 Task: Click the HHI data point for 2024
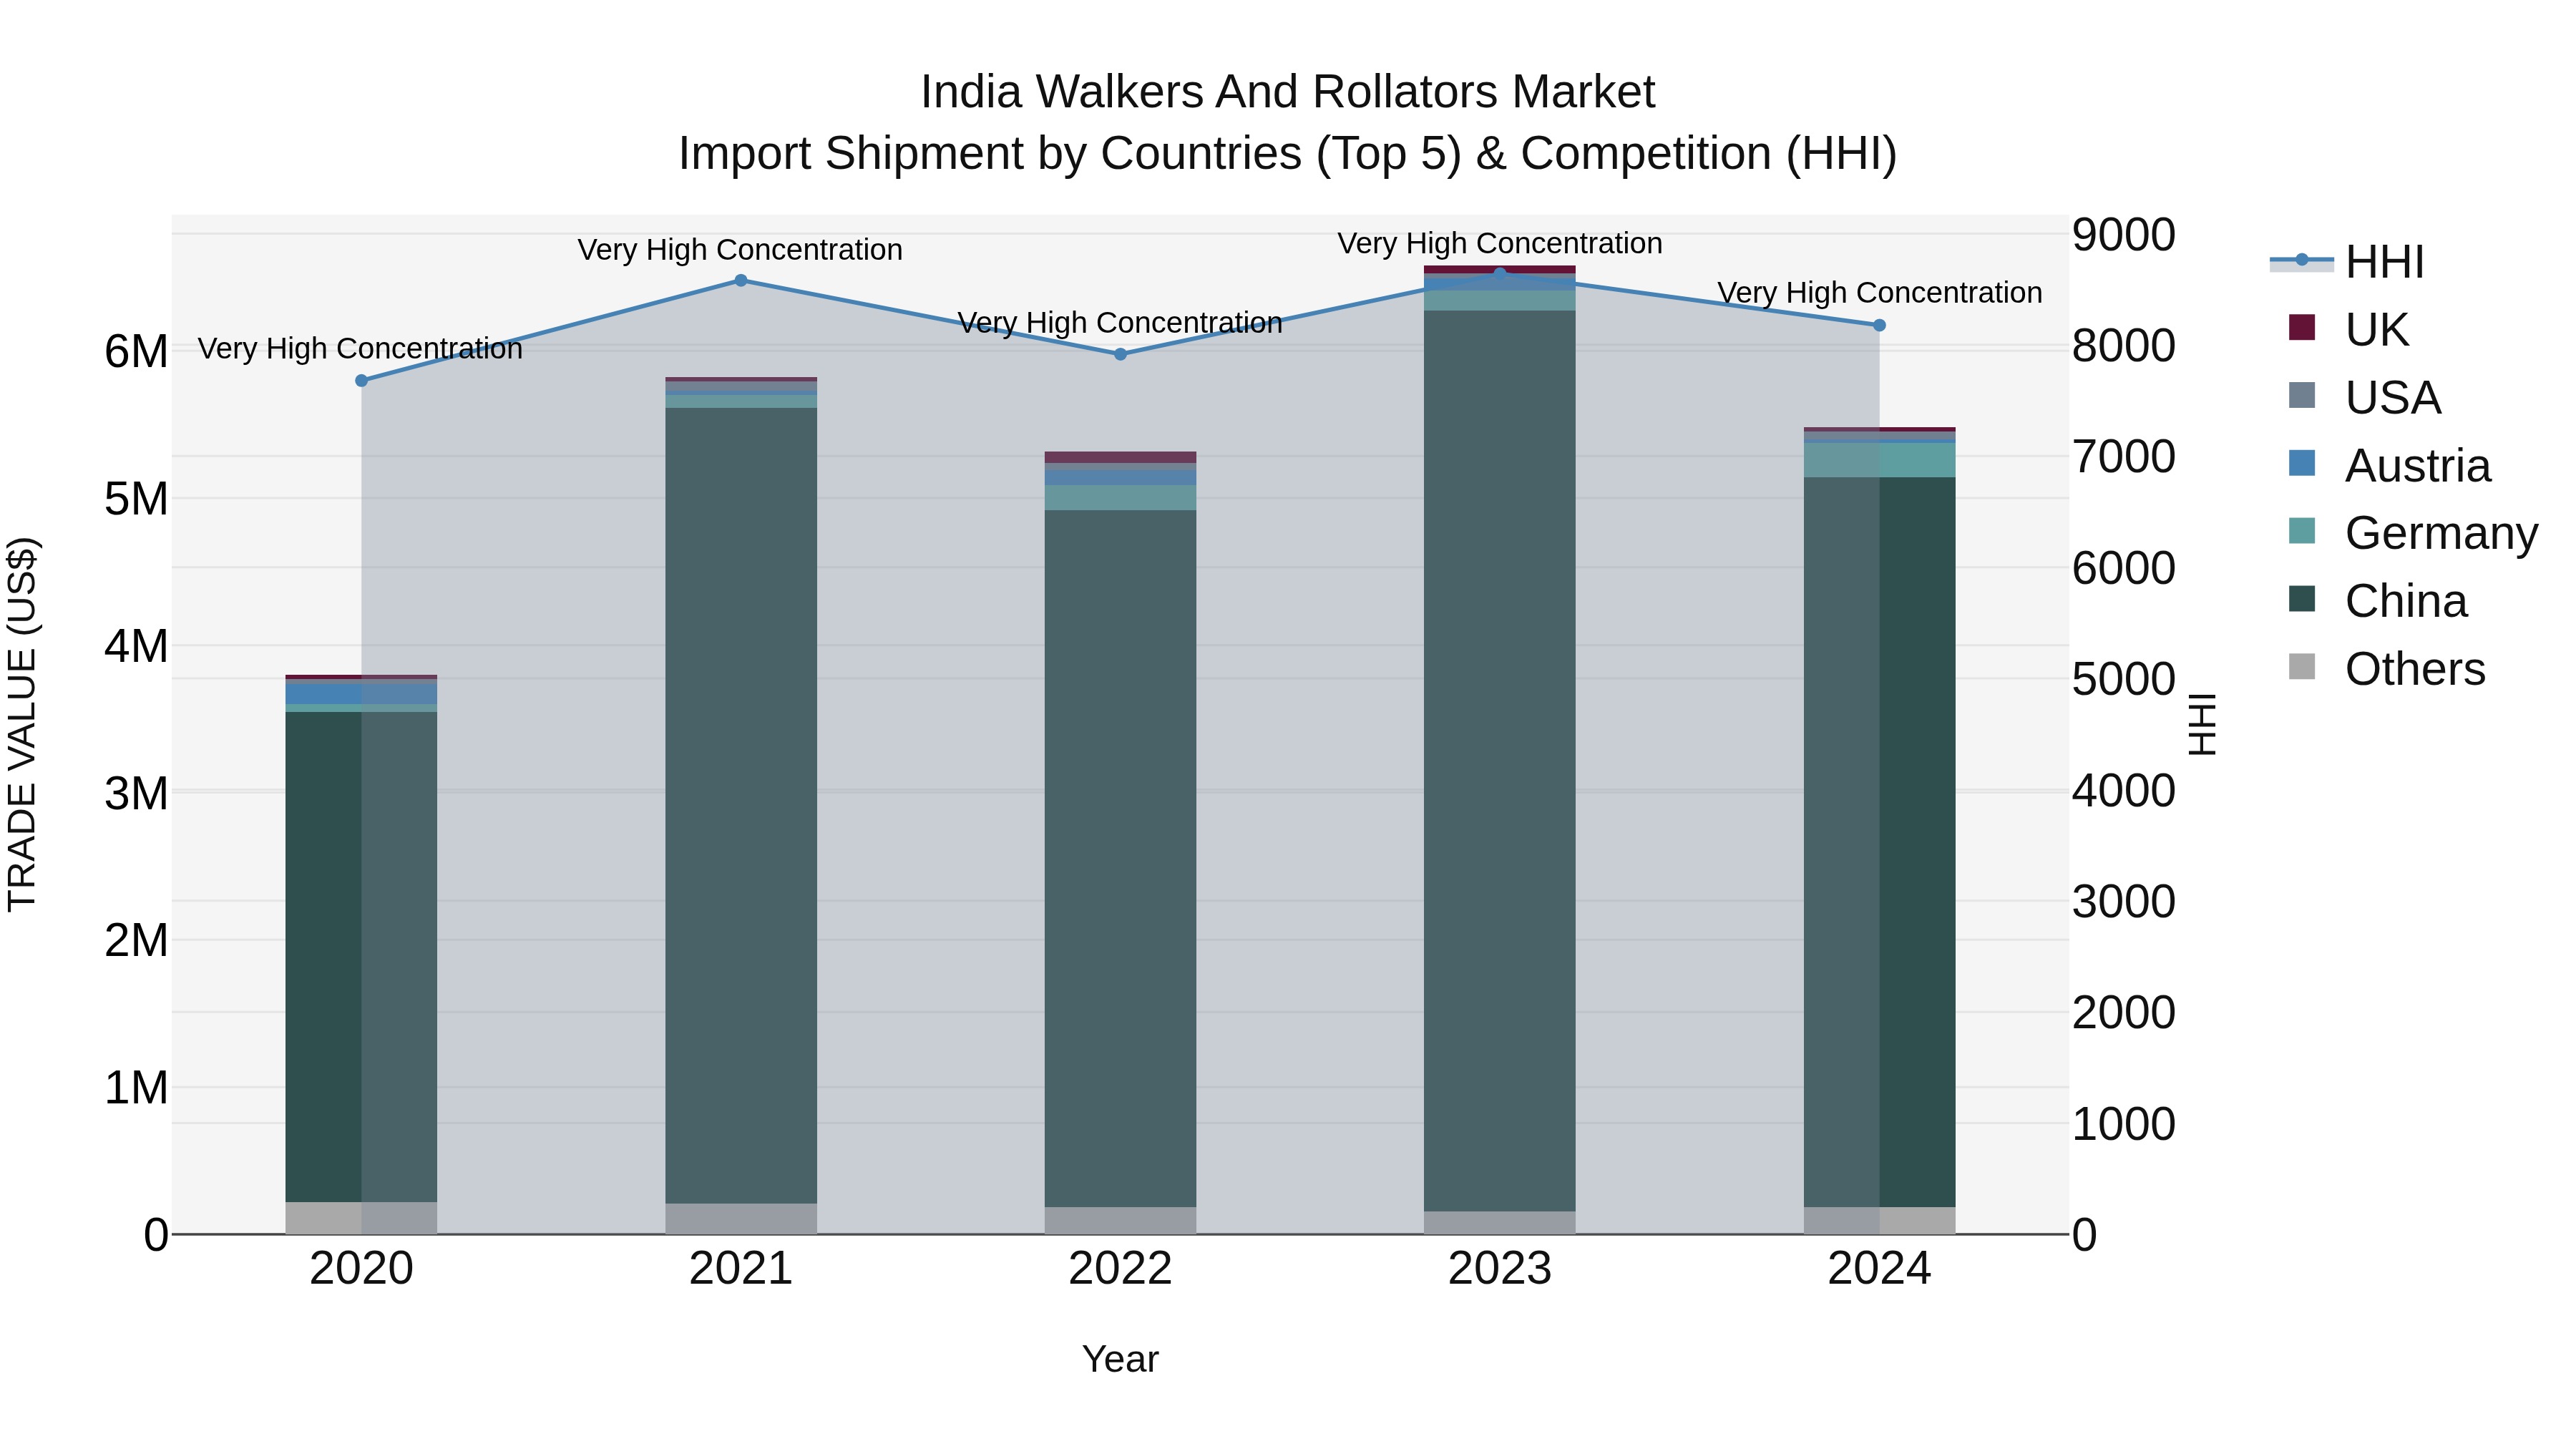pyautogui.click(x=1879, y=325)
